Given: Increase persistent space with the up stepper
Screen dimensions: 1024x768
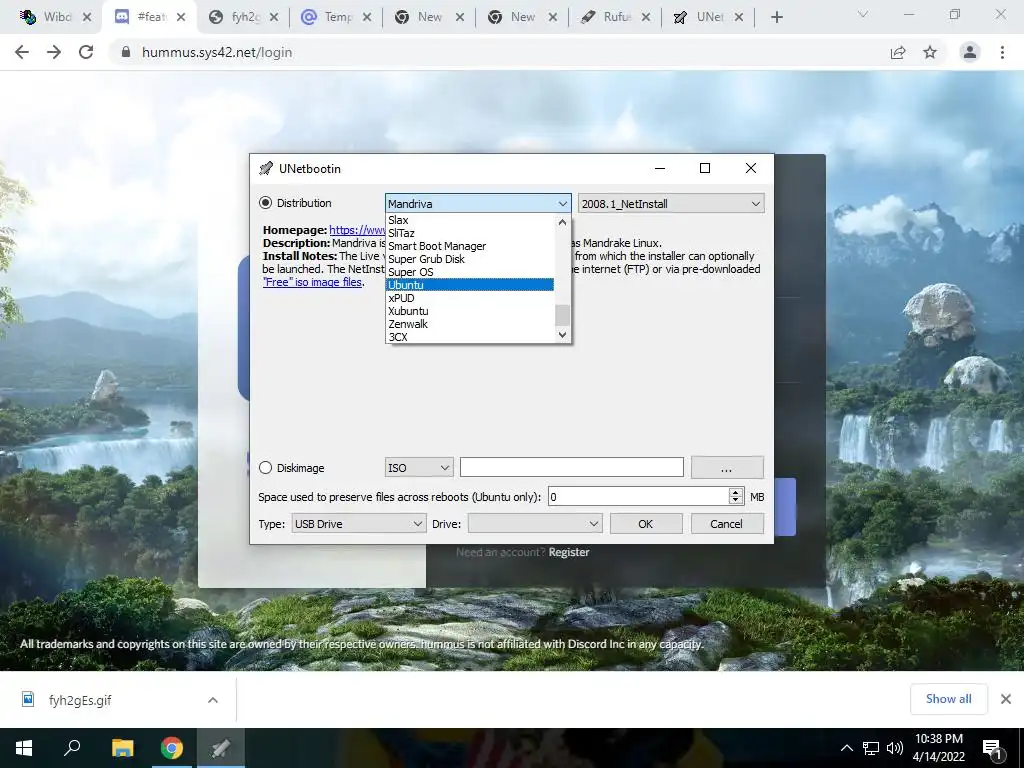Looking at the screenshot, I should pyautogui.click(x=736, y=492).
